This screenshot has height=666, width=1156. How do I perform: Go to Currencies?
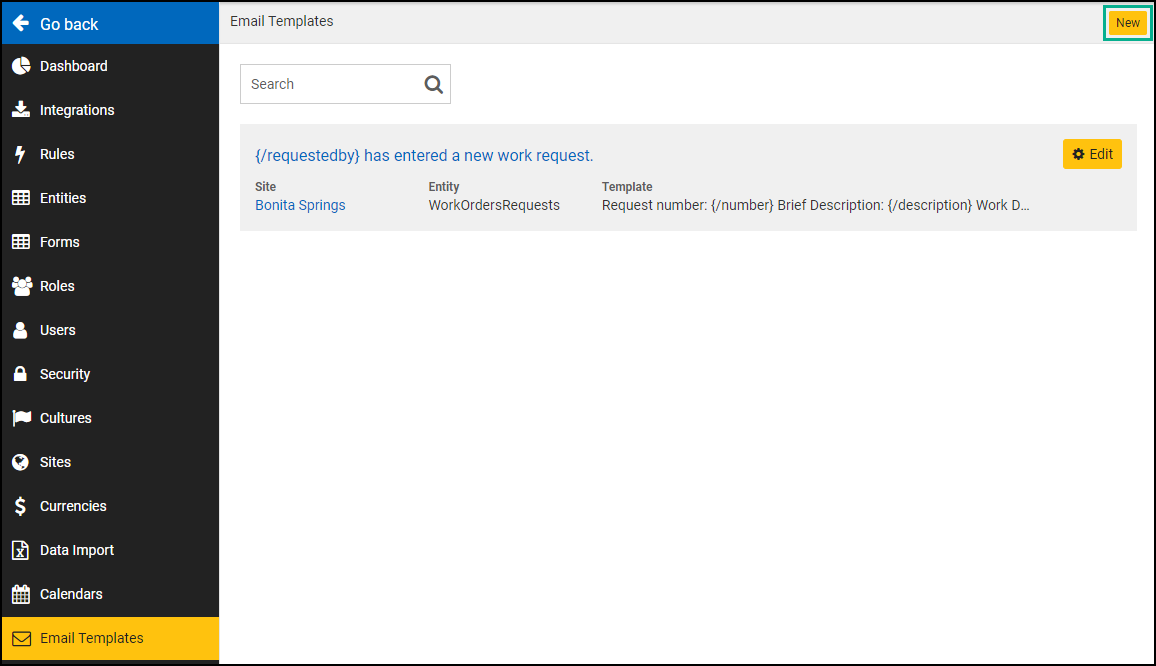(x=111, y=506)
